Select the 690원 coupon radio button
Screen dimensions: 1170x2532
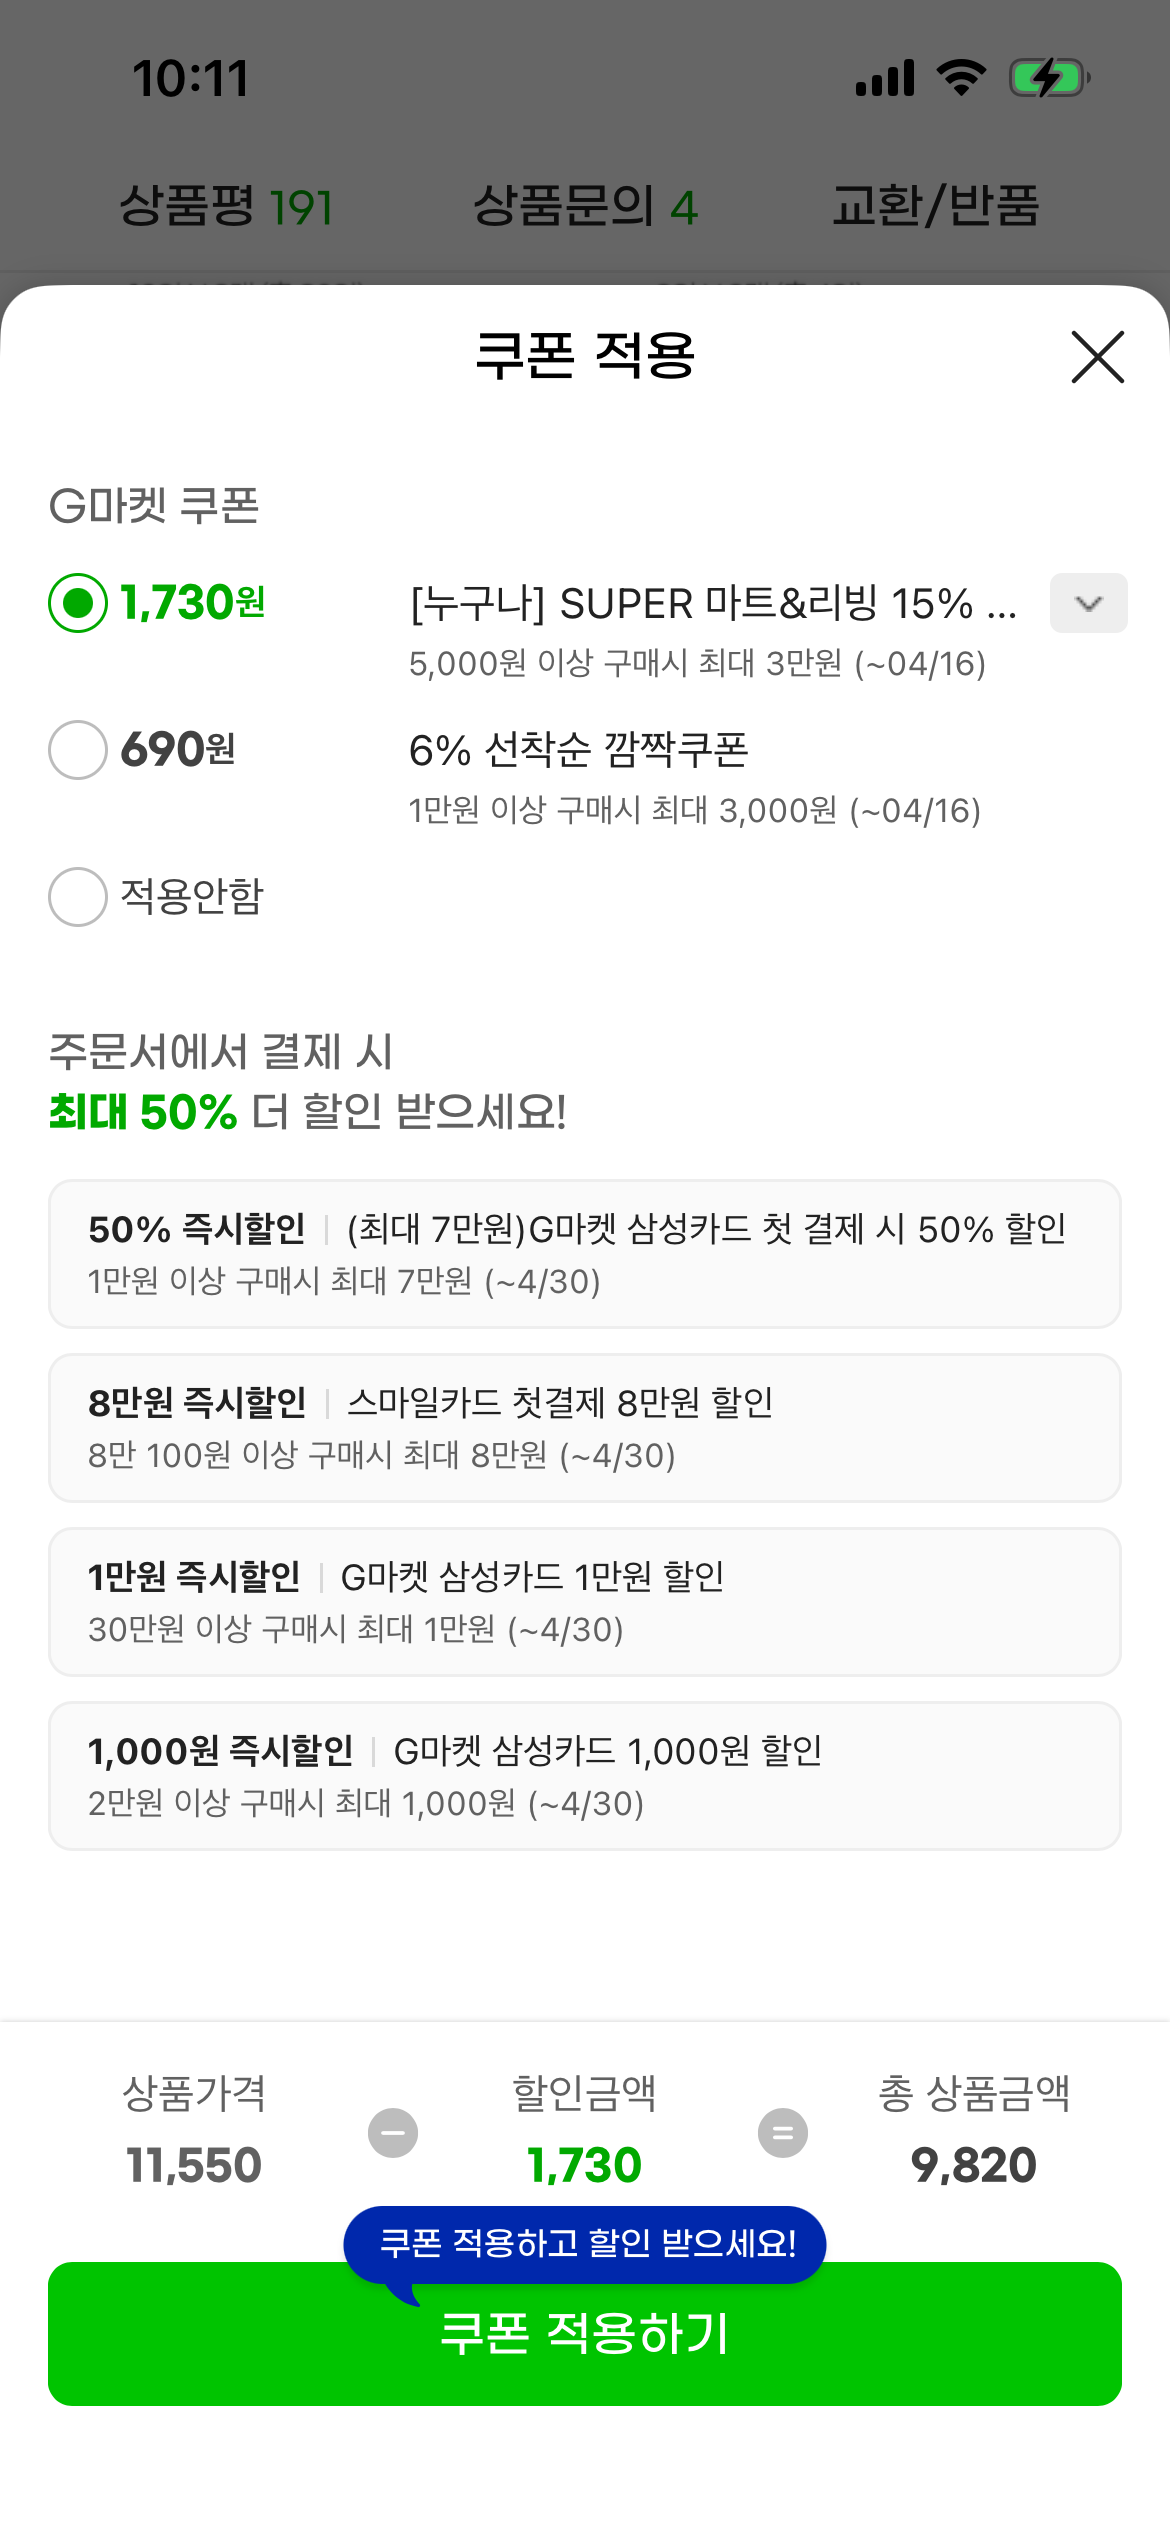click(x=78, y=750)
